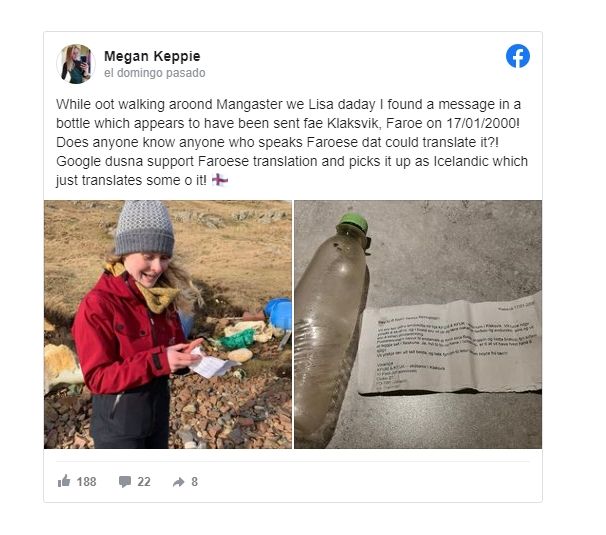The width and height of the screenshot is (606, 535).
Task: Open Megan Keppie's profile picture
Action: (x=76, y=63)
